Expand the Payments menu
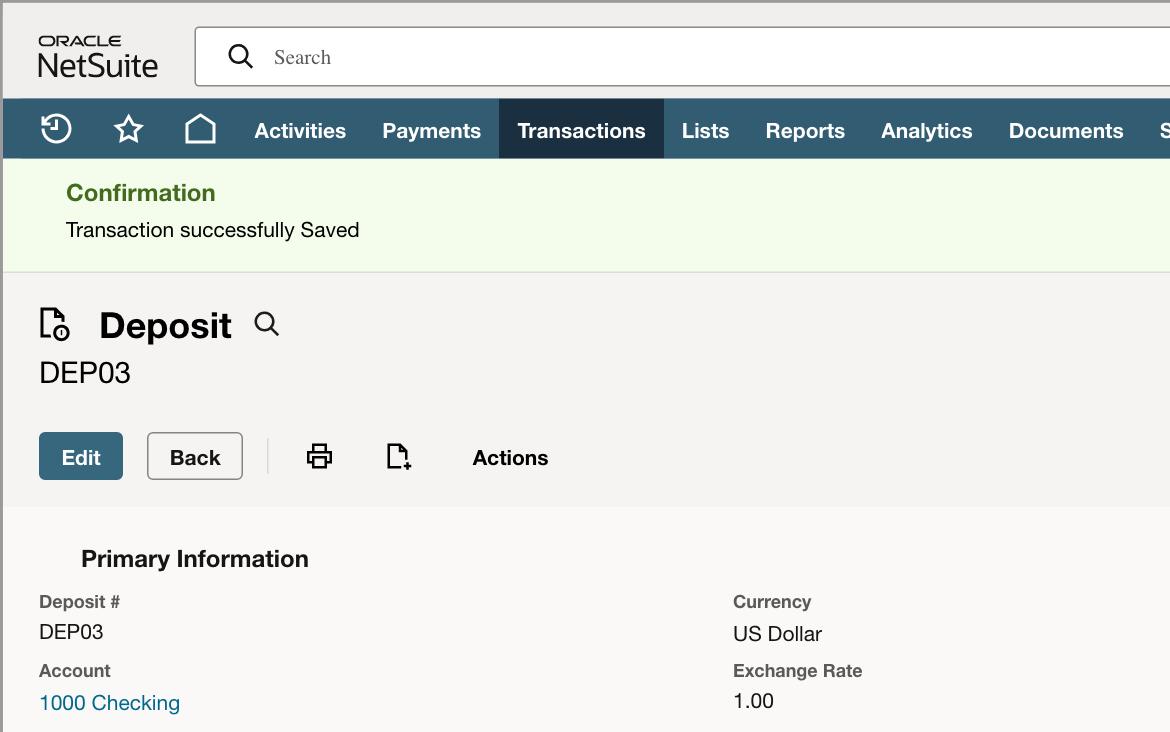Image resolution: width=1170 pixels, height=732 pixels. point(431,129)
